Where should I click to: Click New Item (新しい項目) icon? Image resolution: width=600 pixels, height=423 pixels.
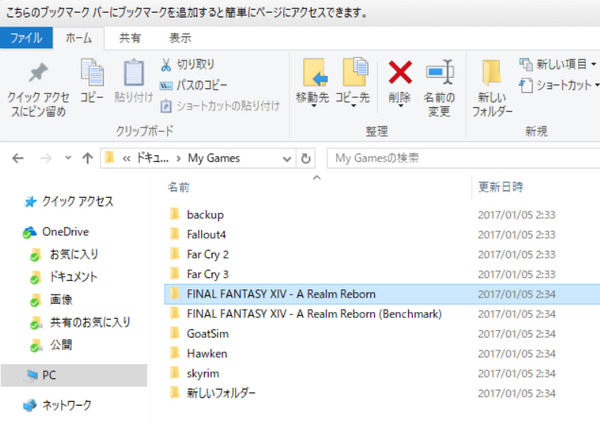click(x=526, y=64)
